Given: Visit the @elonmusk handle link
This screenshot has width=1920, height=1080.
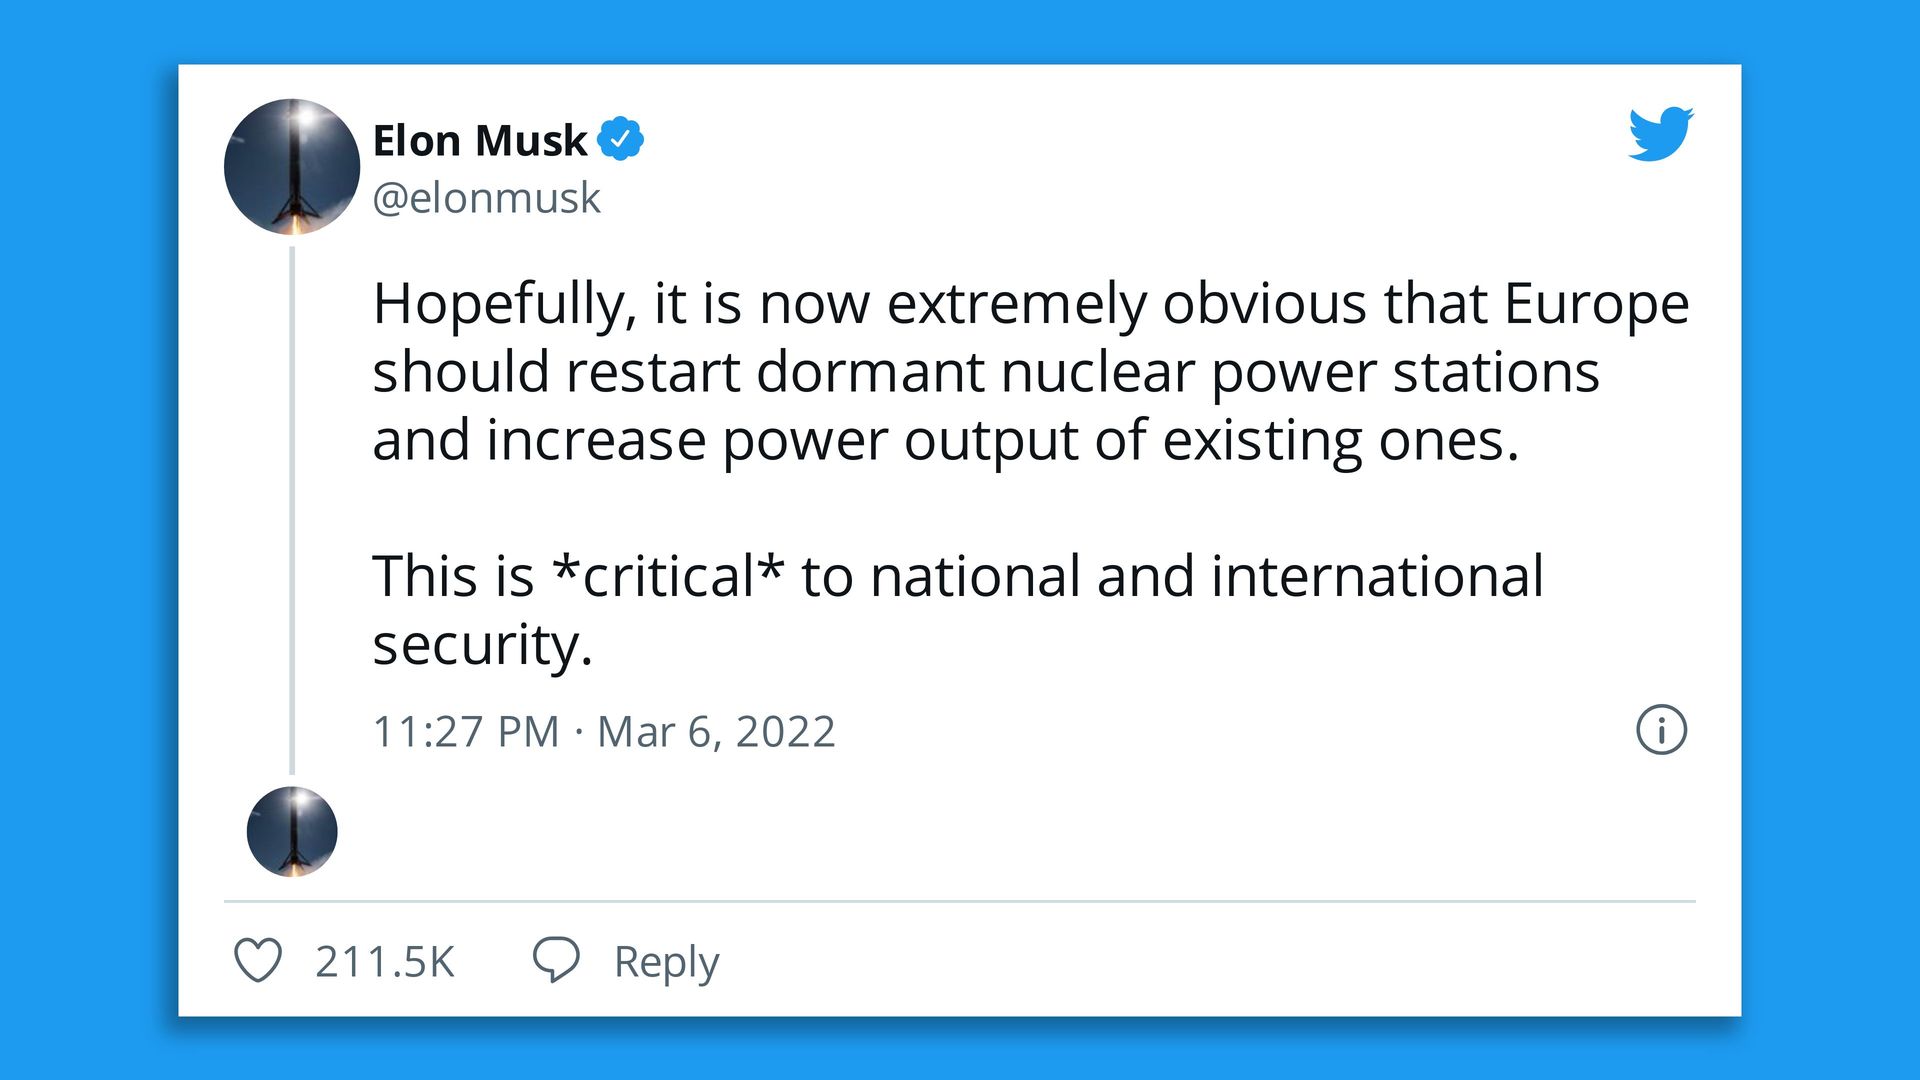Looking at the screenshot, I should pyautogui.click(x=486, y=198).
